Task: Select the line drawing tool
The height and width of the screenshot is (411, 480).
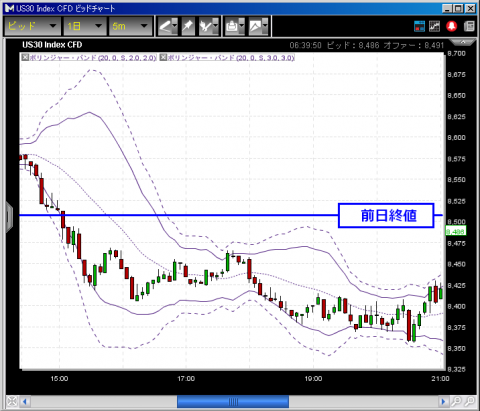Action: 168,26
